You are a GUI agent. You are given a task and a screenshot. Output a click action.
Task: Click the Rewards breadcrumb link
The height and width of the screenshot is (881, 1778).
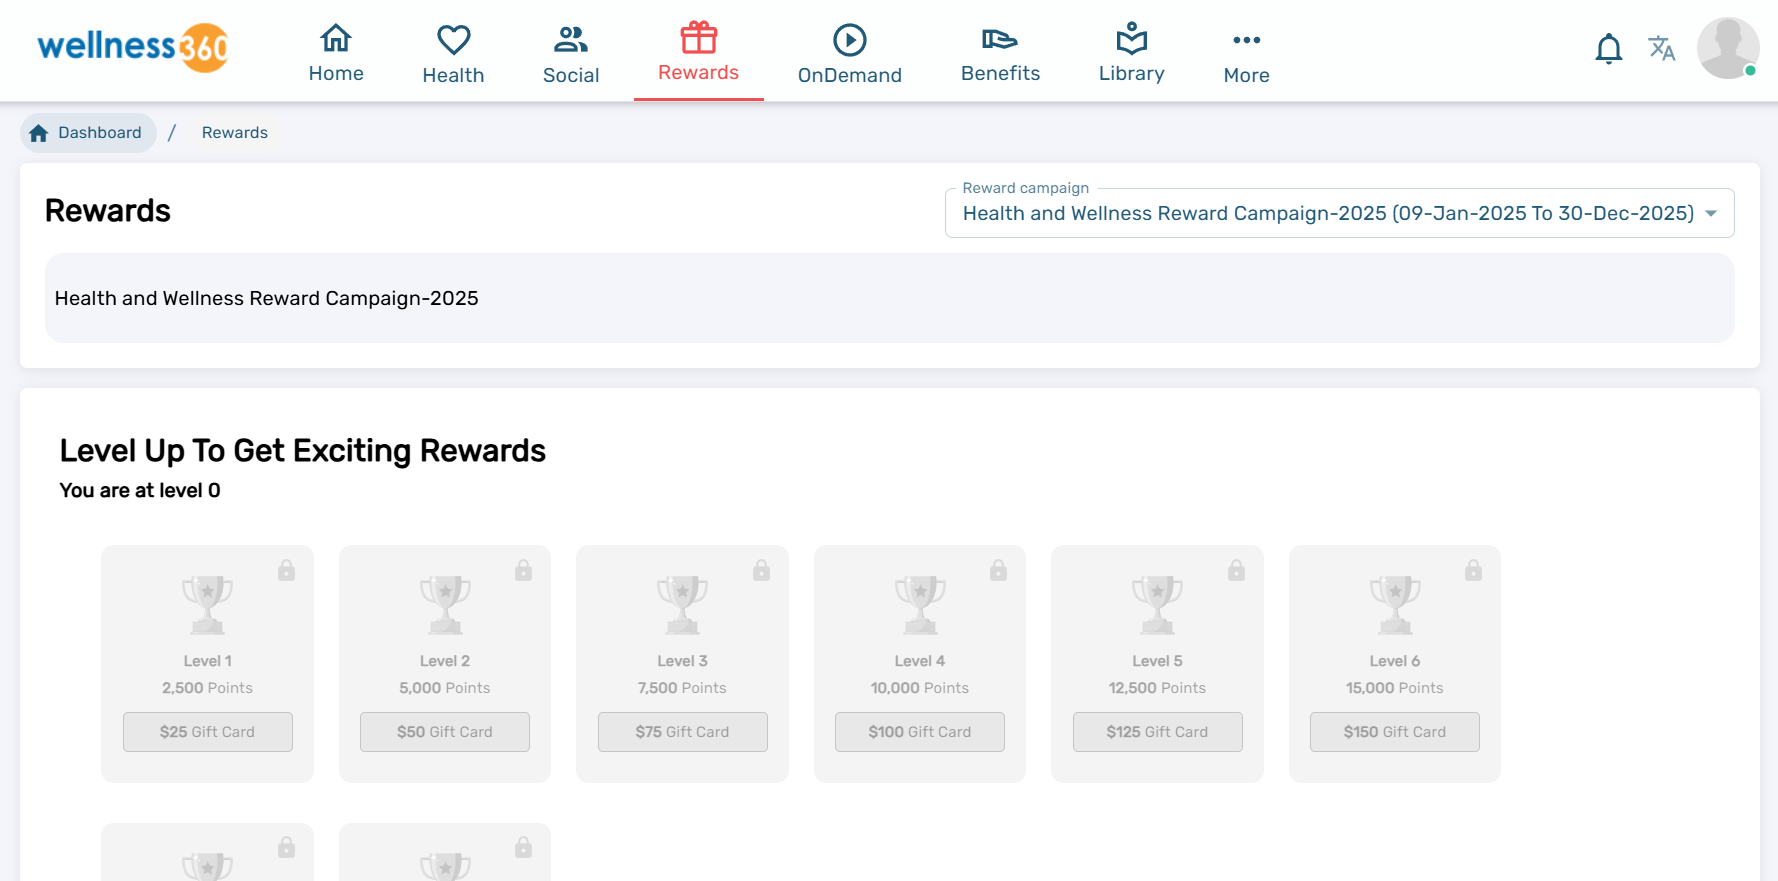235,133
